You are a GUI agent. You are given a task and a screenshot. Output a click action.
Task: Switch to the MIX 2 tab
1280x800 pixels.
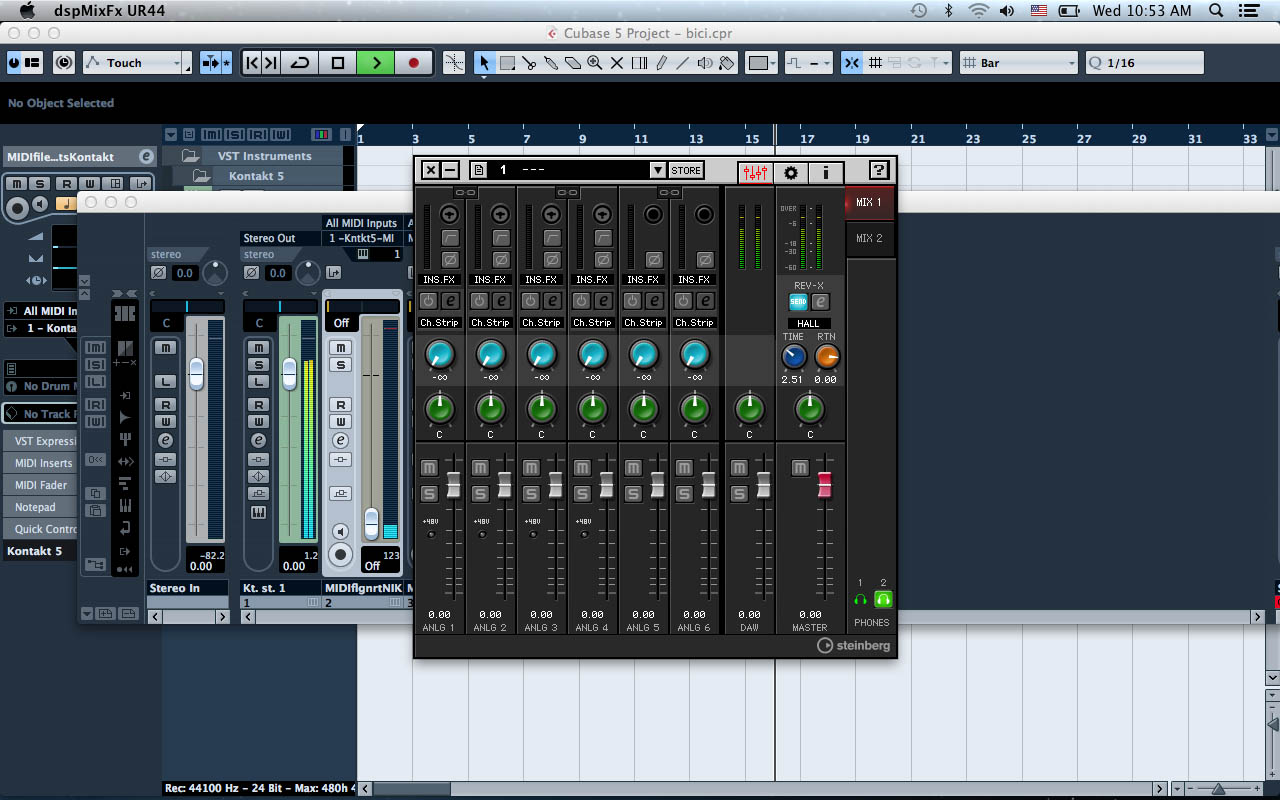[x=870, y=239]
